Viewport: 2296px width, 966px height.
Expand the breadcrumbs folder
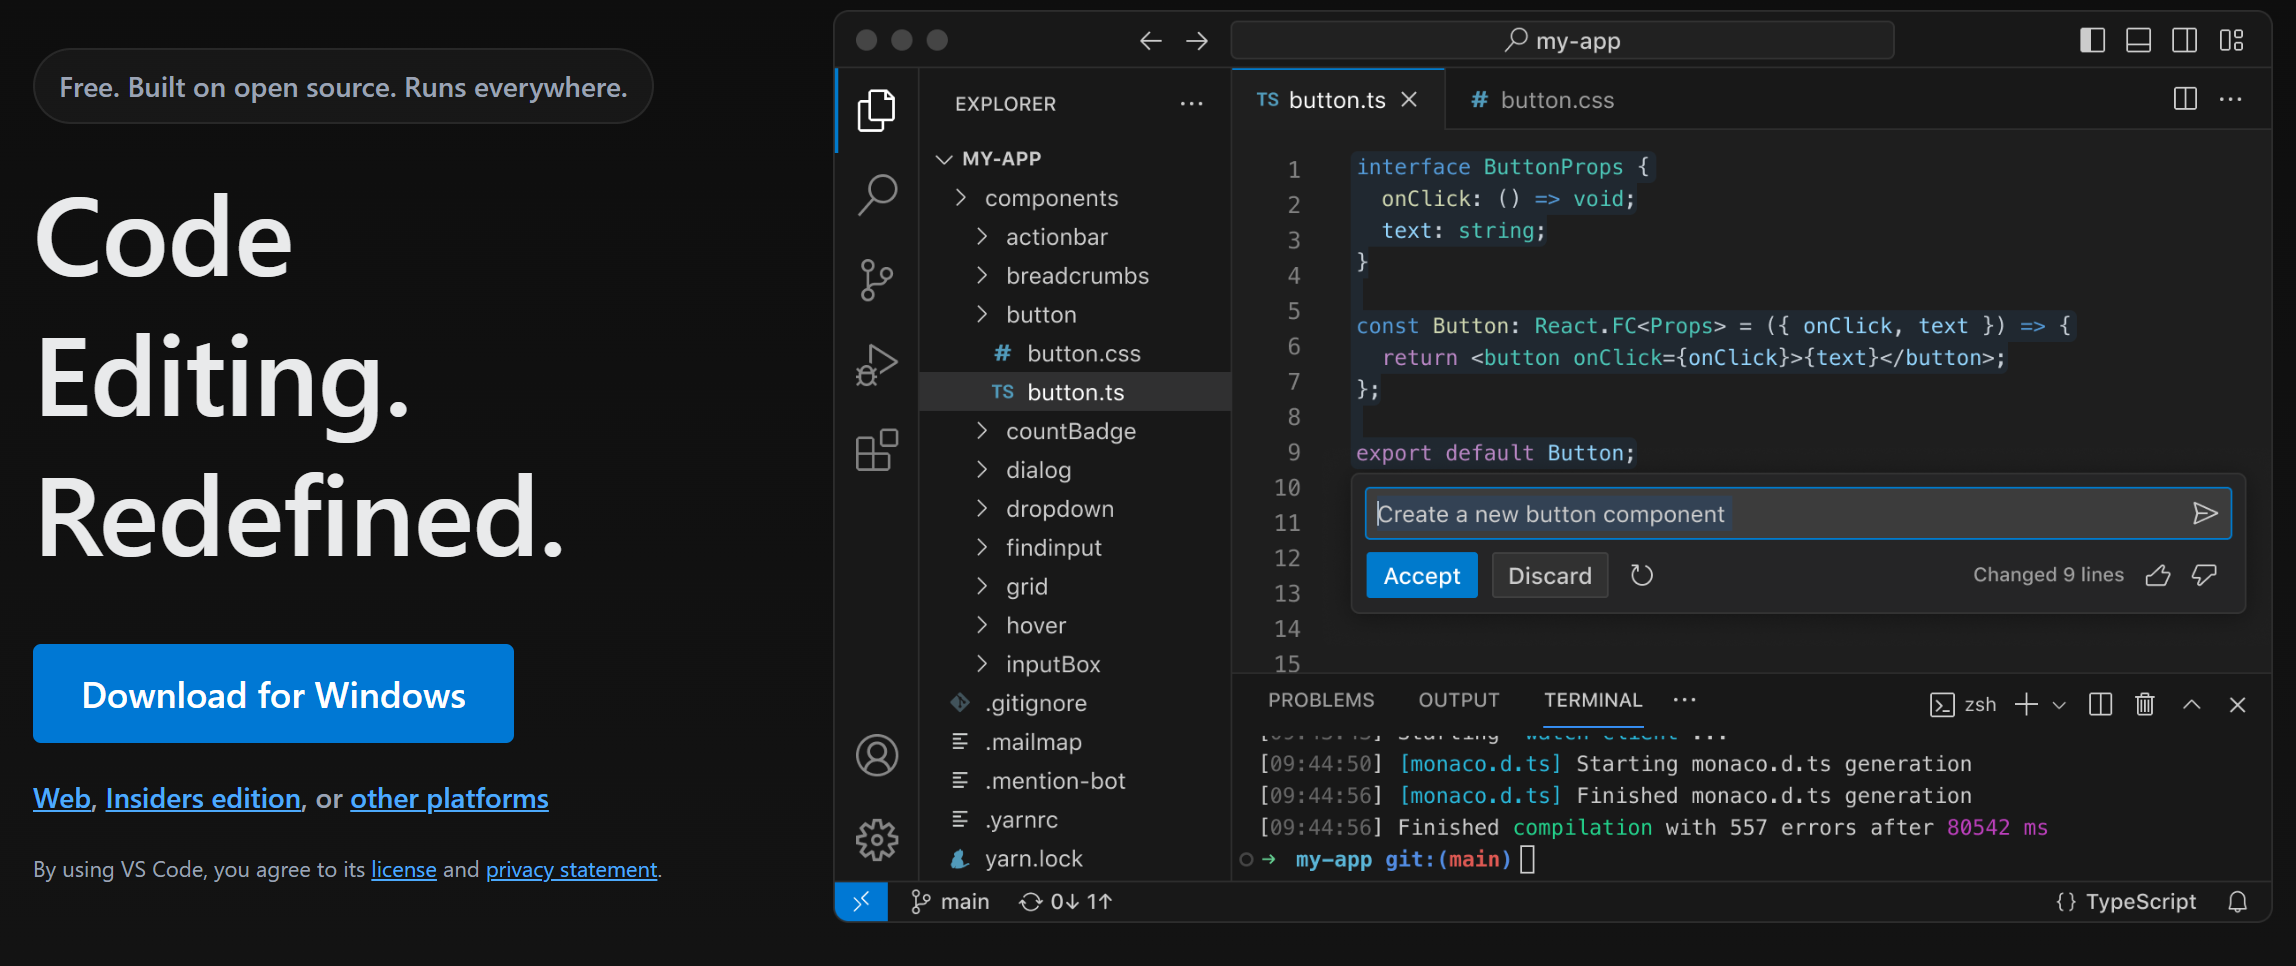[x=1077, y=276]
